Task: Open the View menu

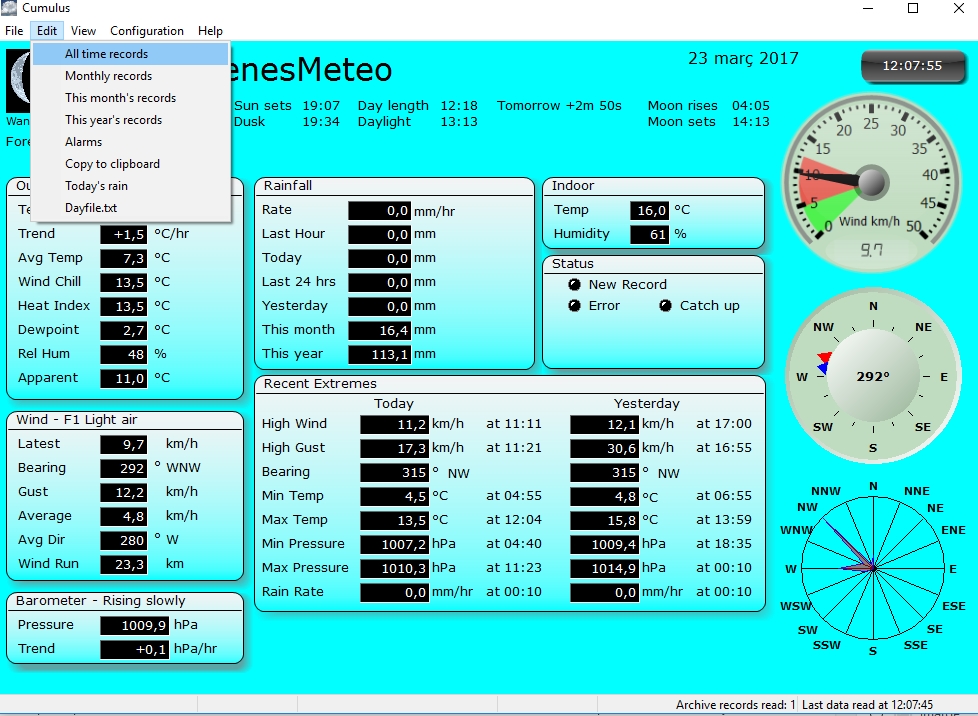Action: (x=84, y=31)
